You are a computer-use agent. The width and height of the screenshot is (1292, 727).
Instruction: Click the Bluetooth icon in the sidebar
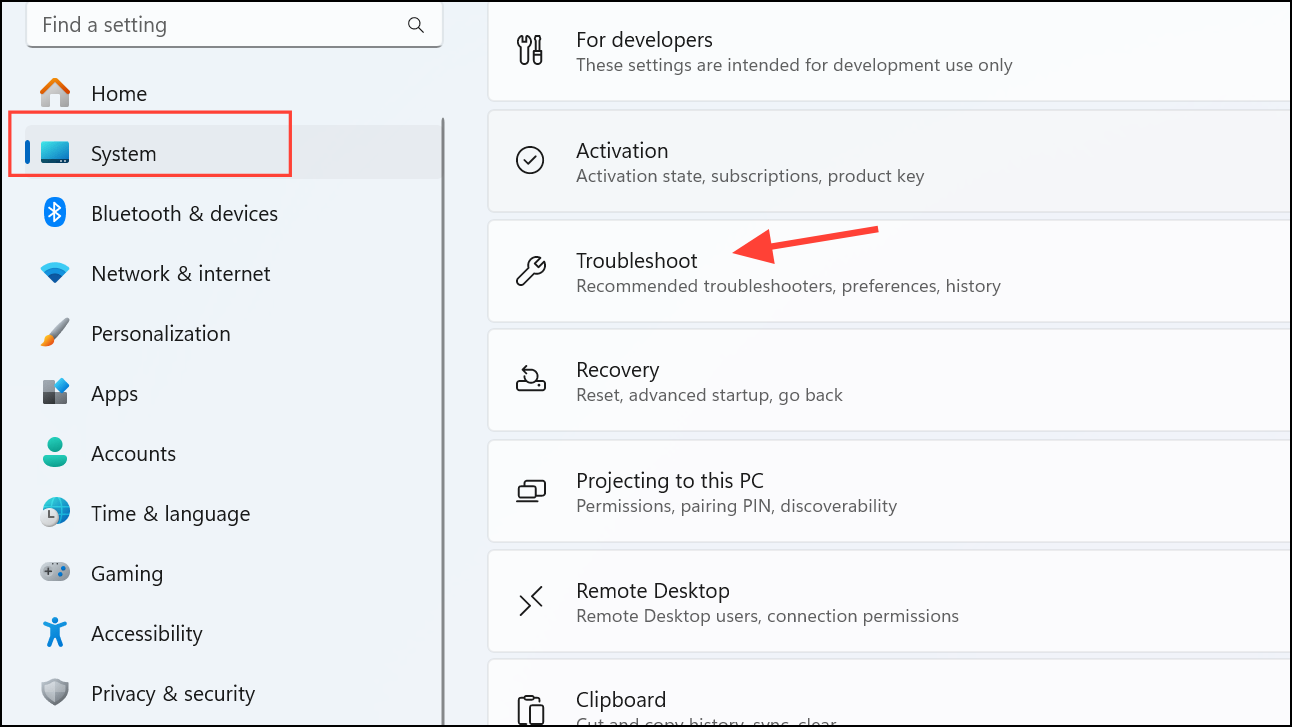coord(54,213)
